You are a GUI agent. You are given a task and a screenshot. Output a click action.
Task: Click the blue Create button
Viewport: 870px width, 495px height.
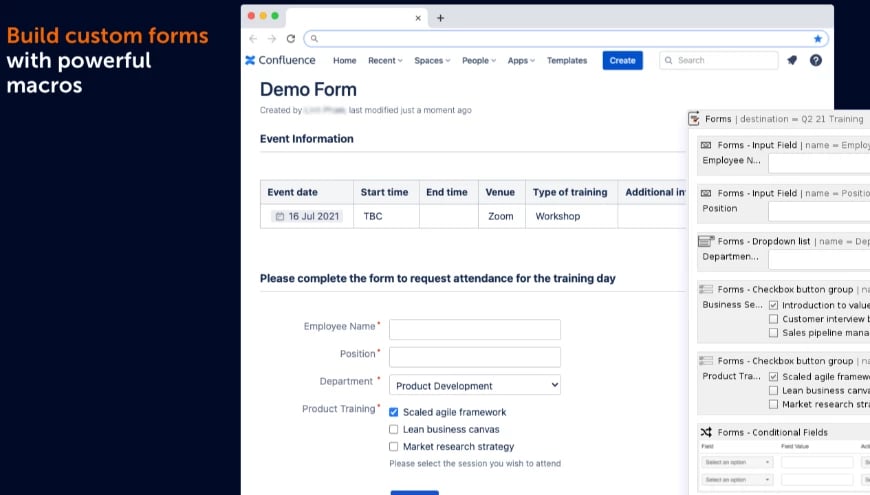pyautogui.click(x=623, y=60)
